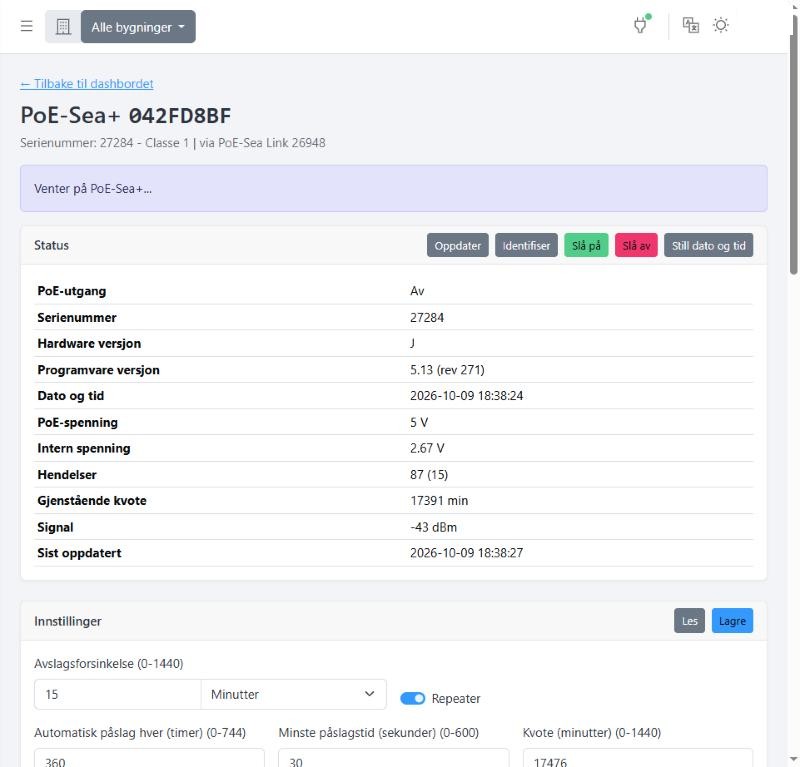This screenshot has width=800, height=767.
Task: Follow the Tilbake til dashbordet link
Action: (x=87, y=84)
